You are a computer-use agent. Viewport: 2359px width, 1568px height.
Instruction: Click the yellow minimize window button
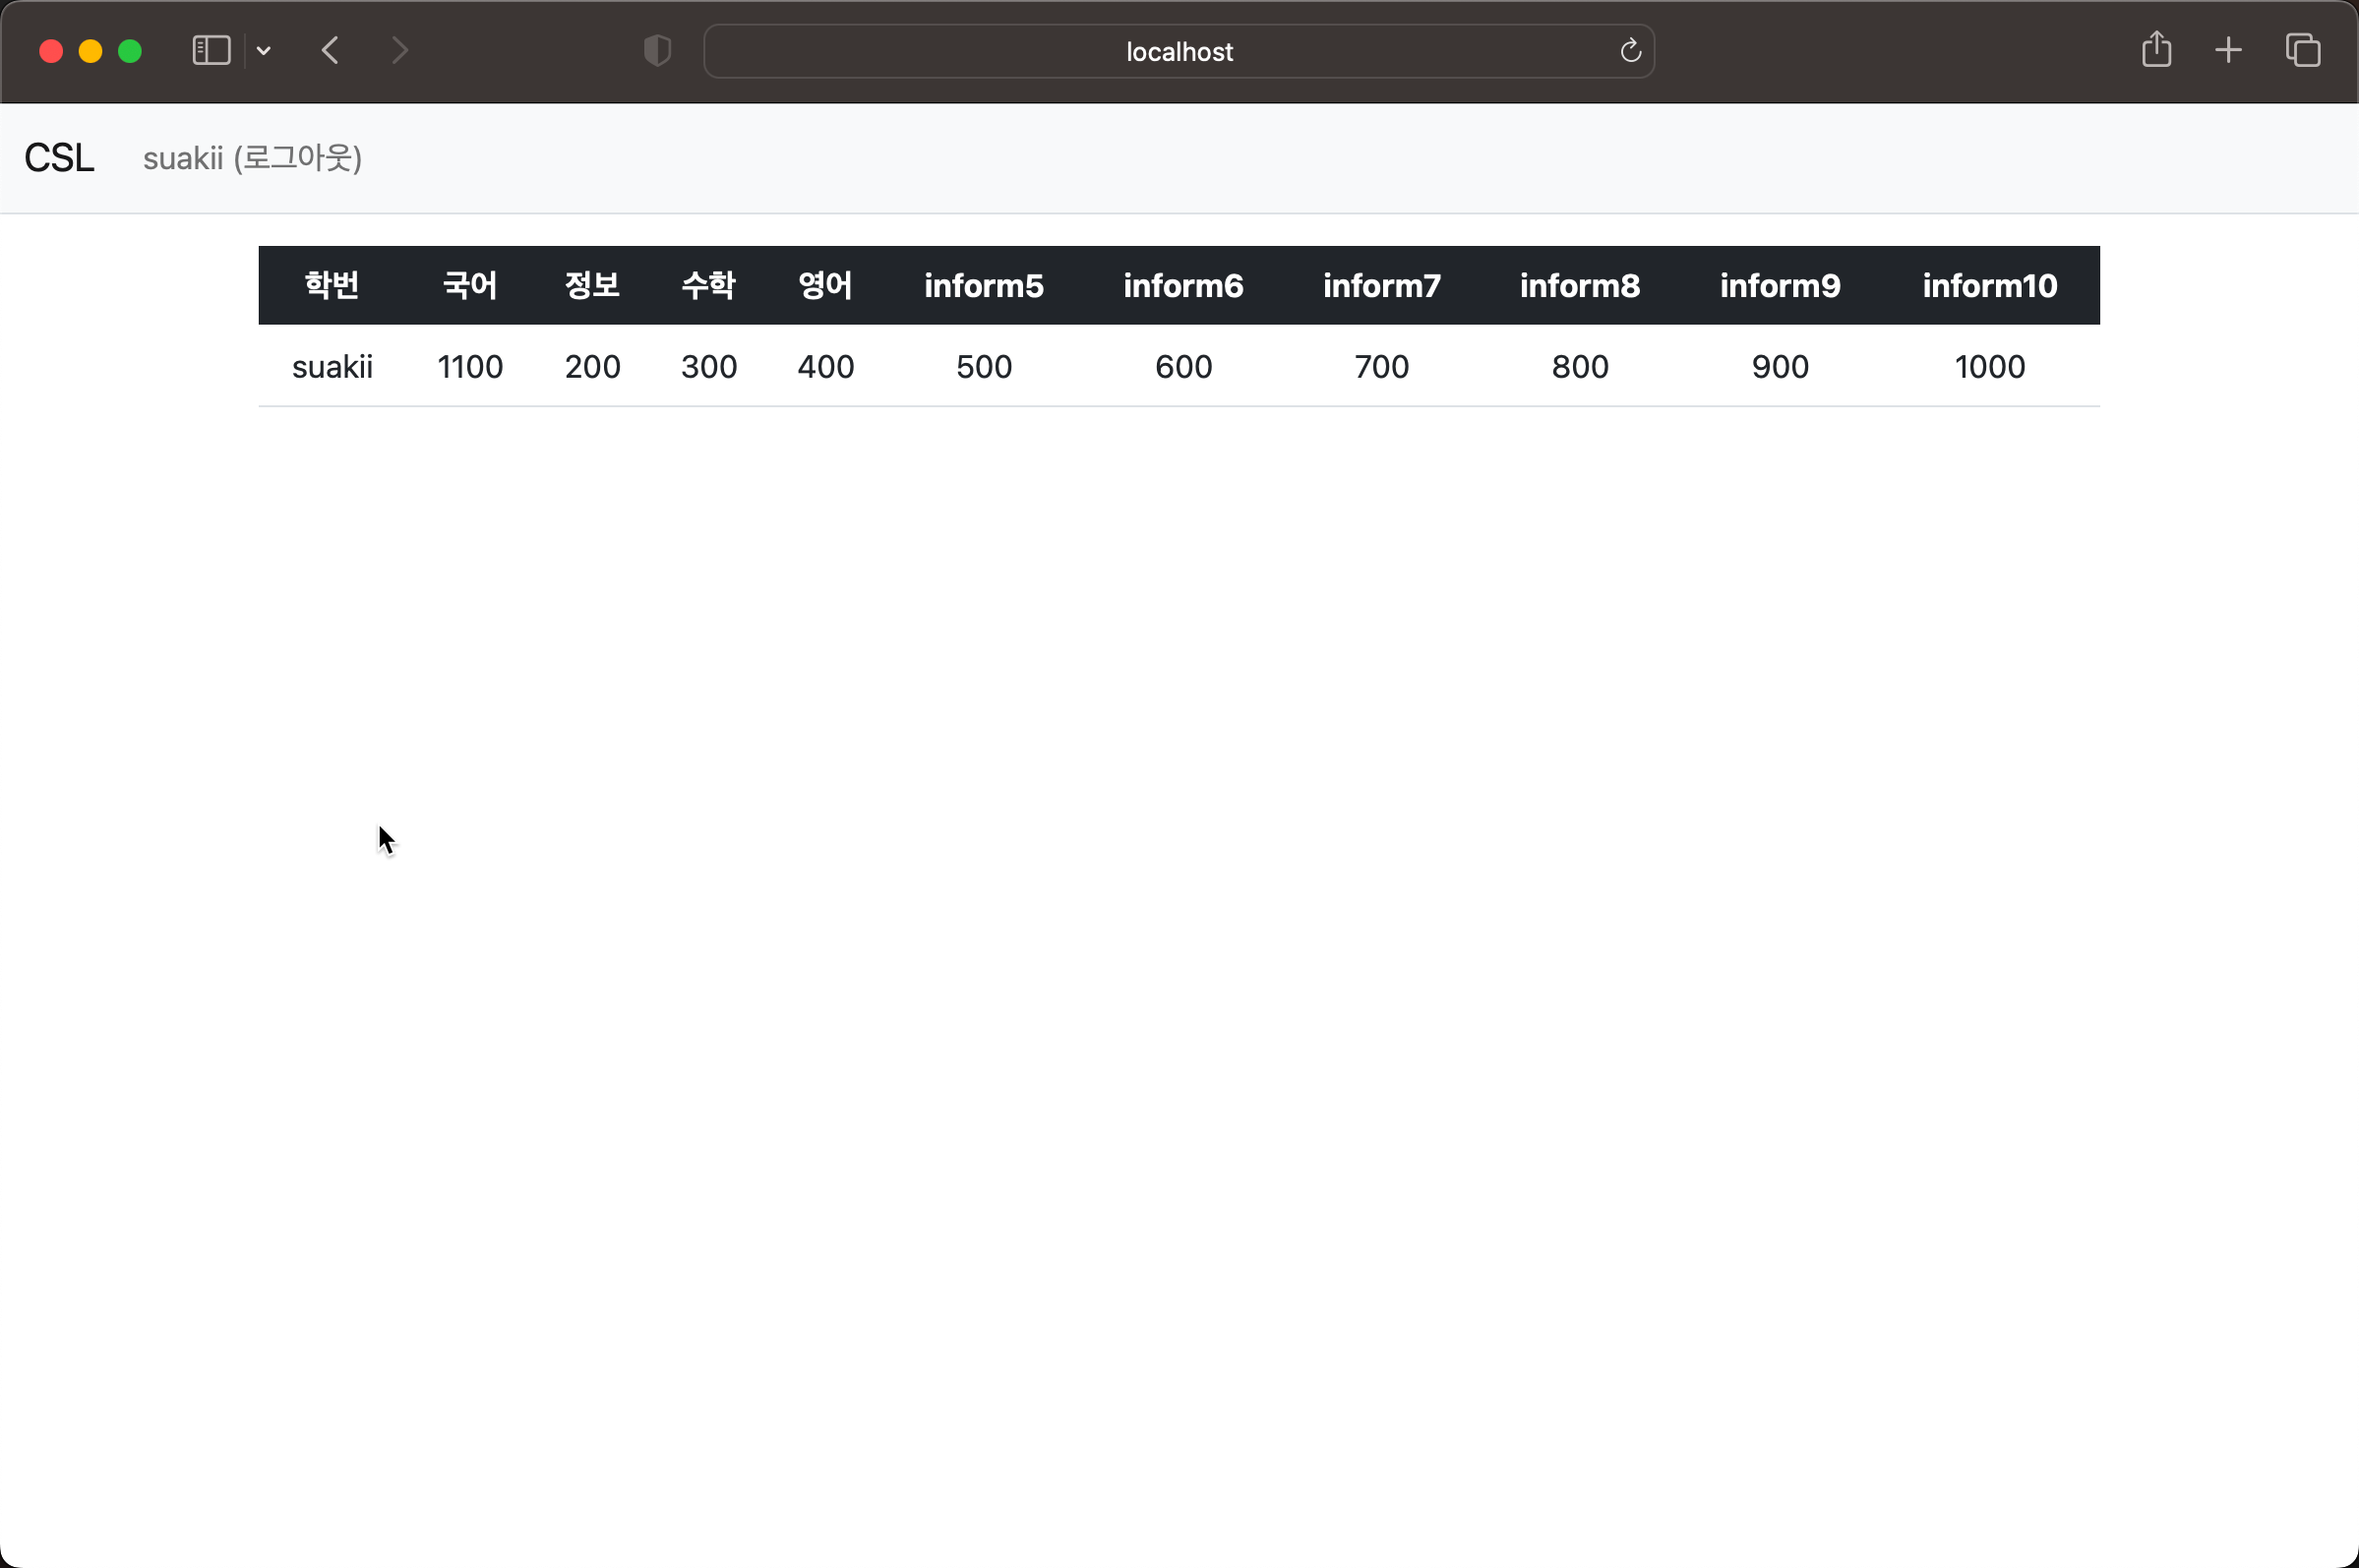point(90,51)
